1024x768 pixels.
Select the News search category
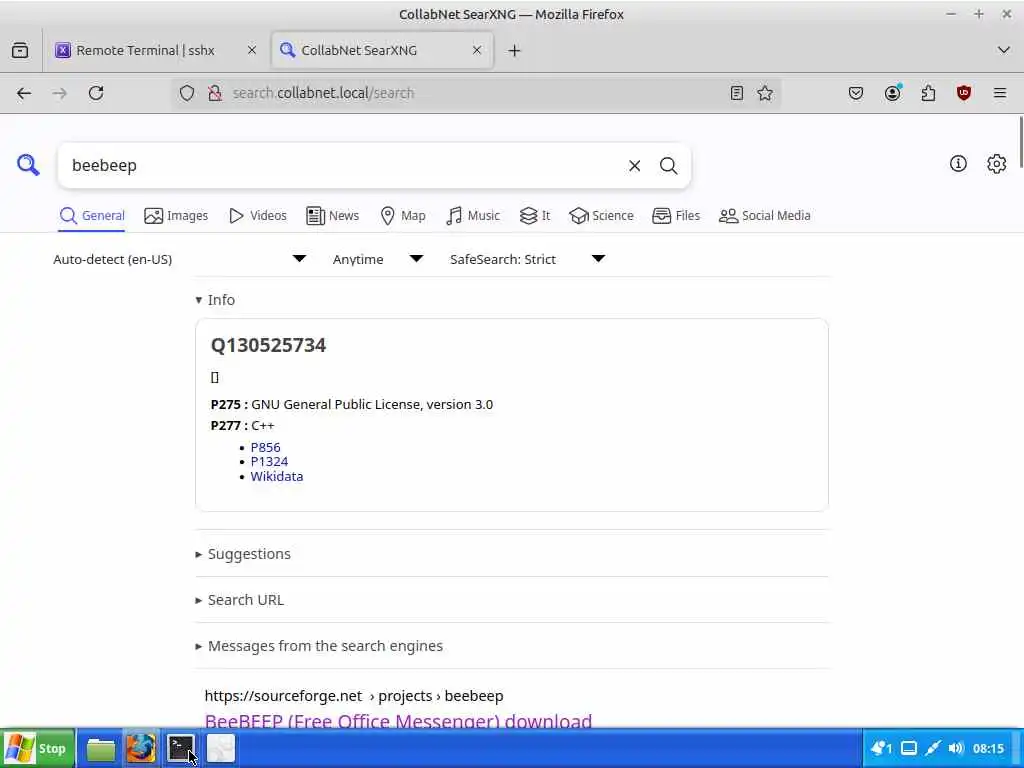(x=332, y=216)
